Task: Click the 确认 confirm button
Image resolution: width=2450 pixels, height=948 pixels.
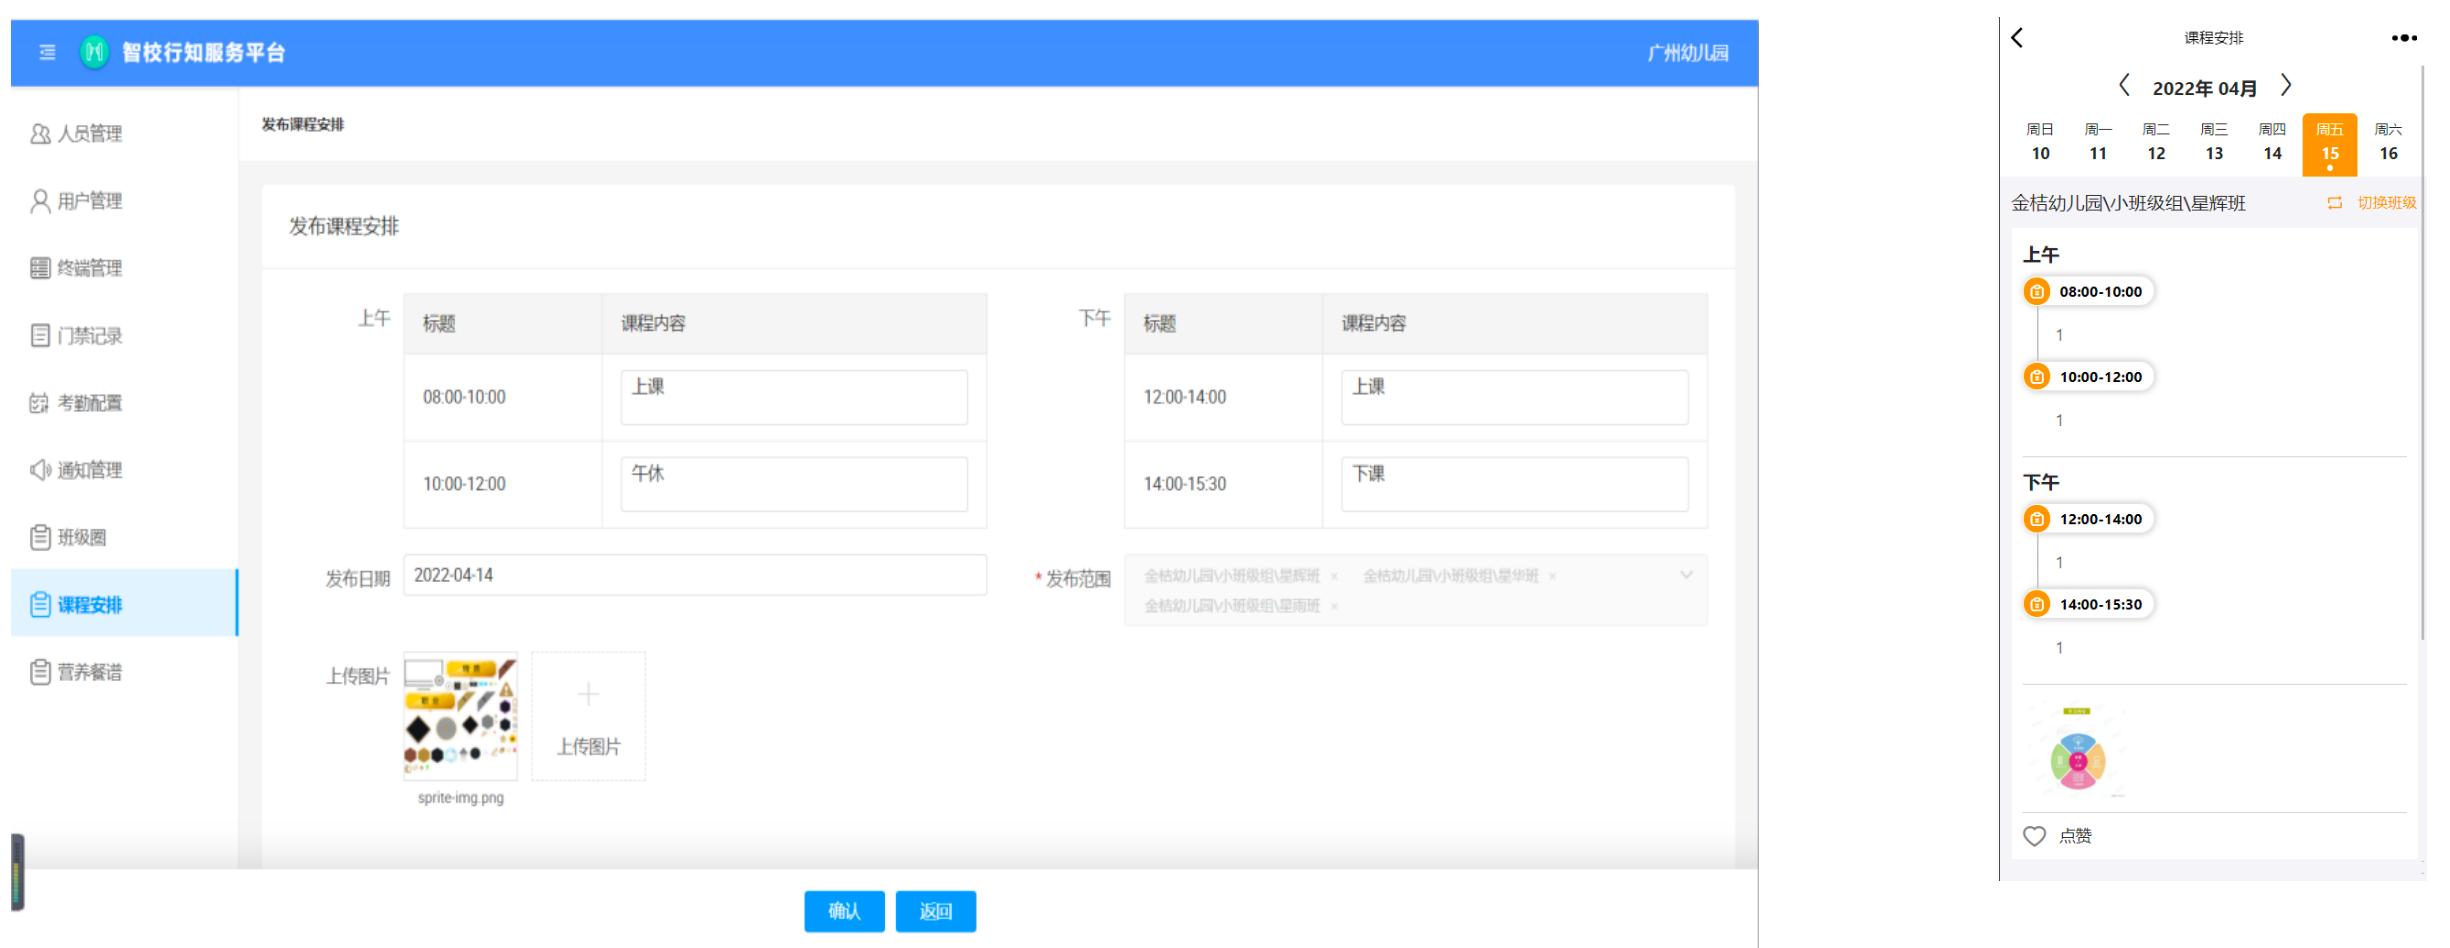Action: tap(844, 911)
